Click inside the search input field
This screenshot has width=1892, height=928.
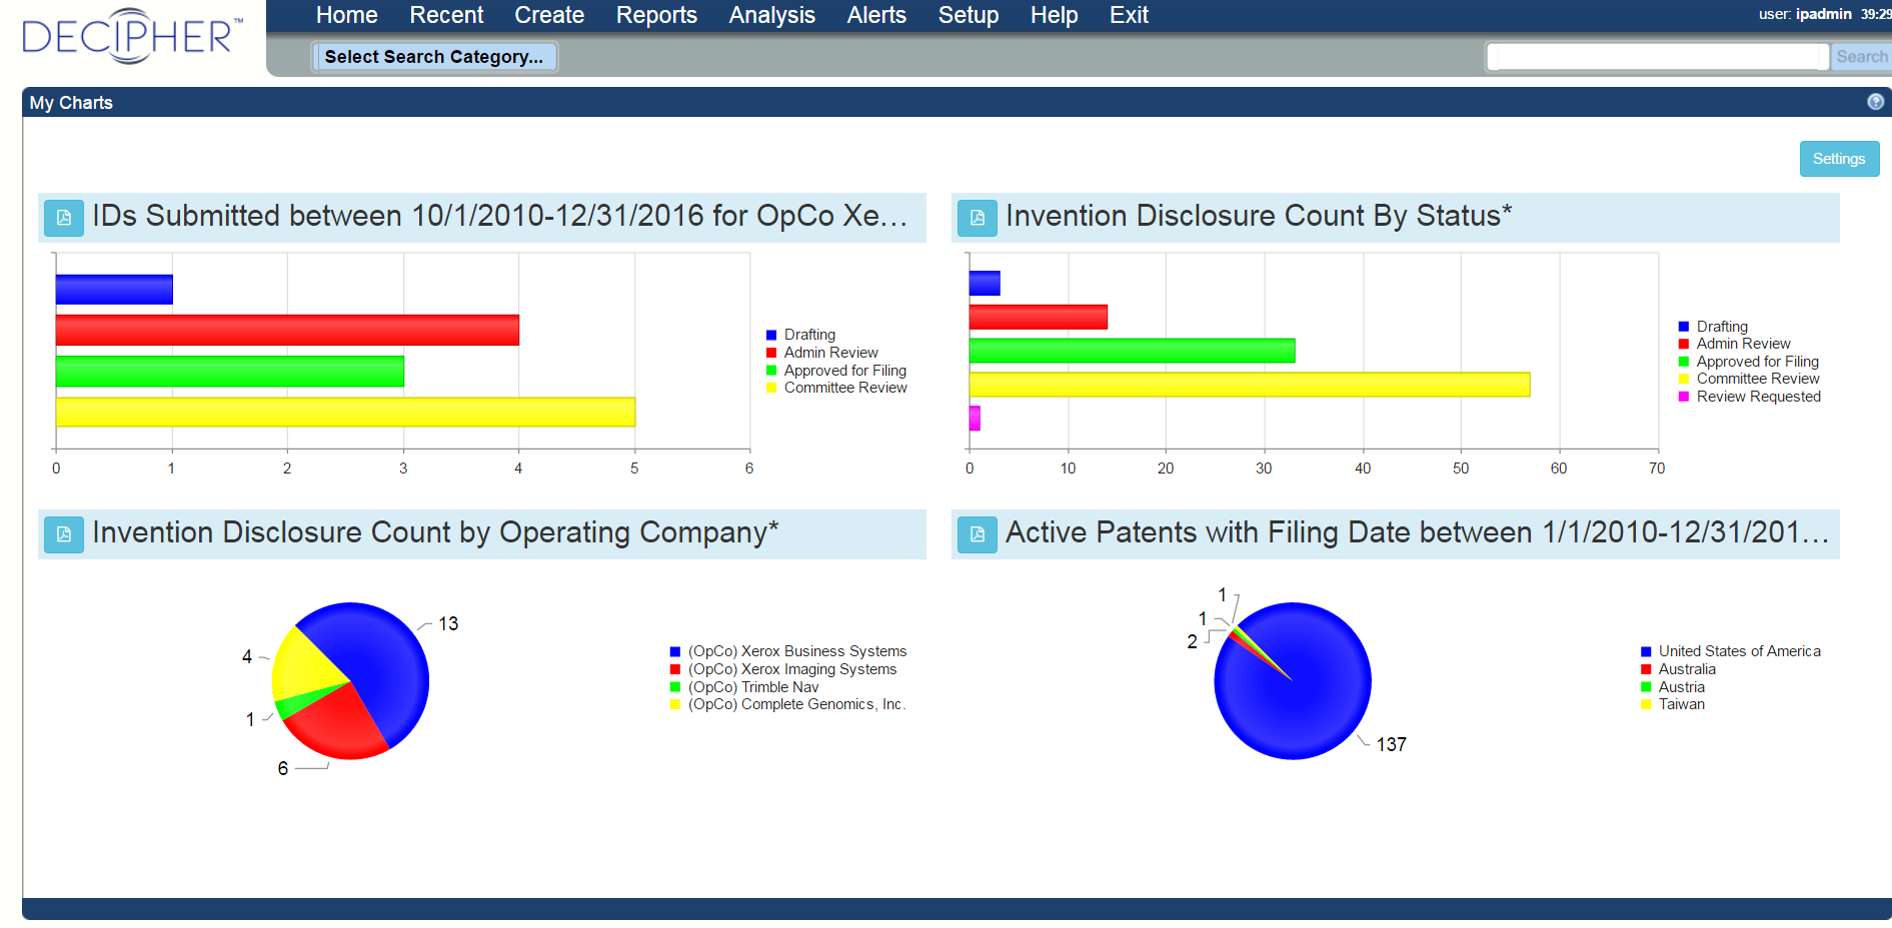point(1655,56)
